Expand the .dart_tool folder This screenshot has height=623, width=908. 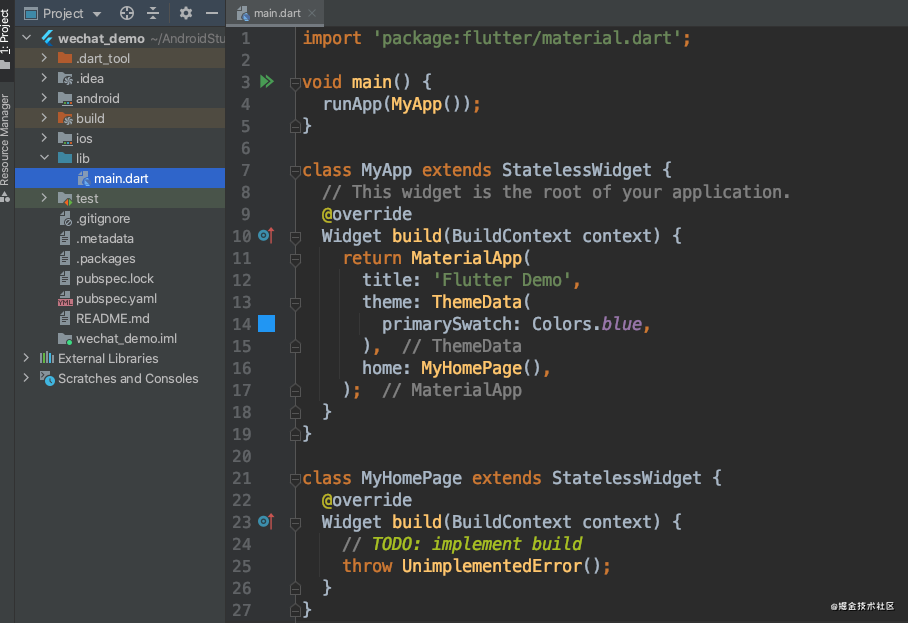(x=45, y=58)
